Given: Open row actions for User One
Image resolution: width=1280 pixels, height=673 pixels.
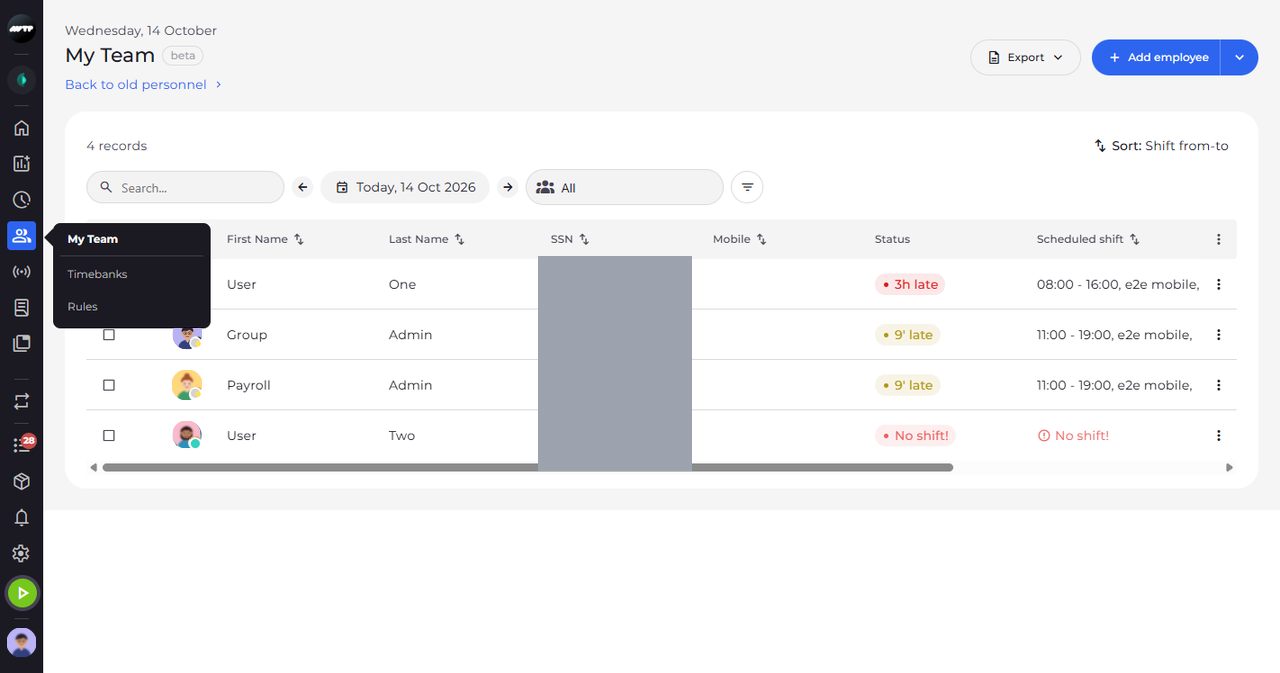Looking at the screenshot, I should tap(1218, 285).
